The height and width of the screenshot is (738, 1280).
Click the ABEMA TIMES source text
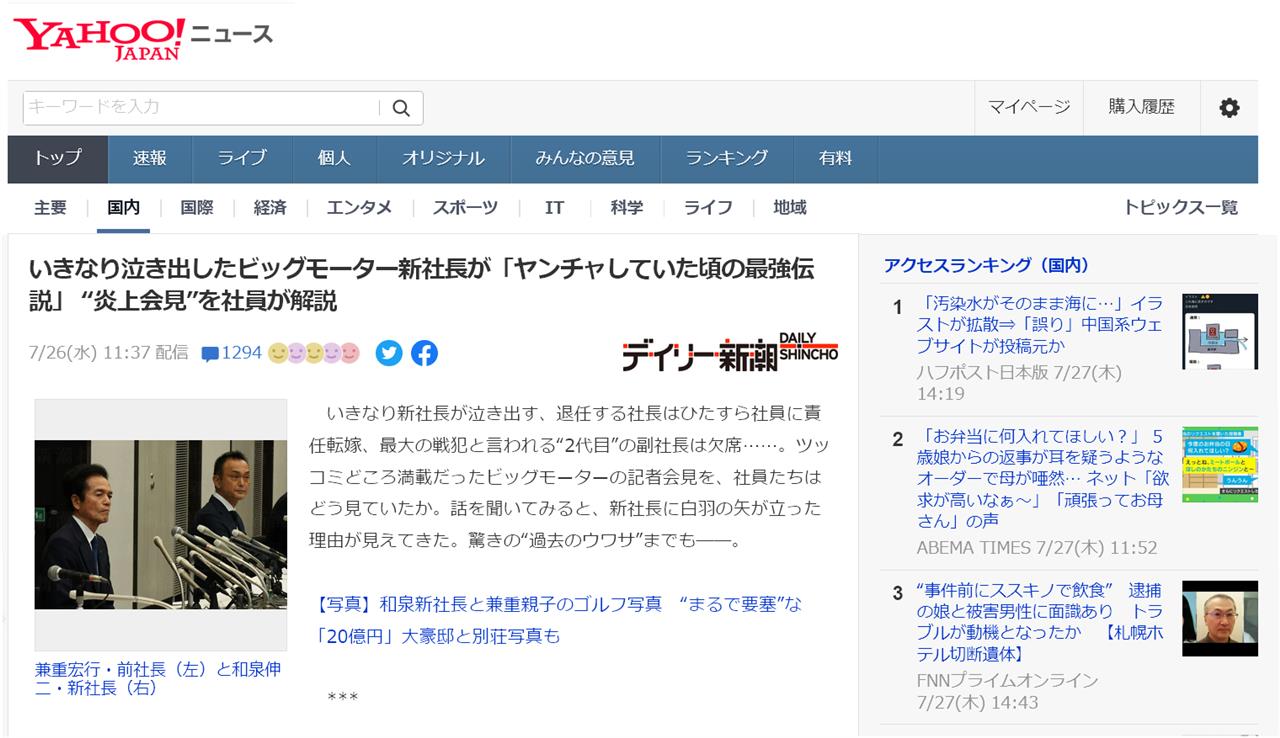click(x=974, y=548)
